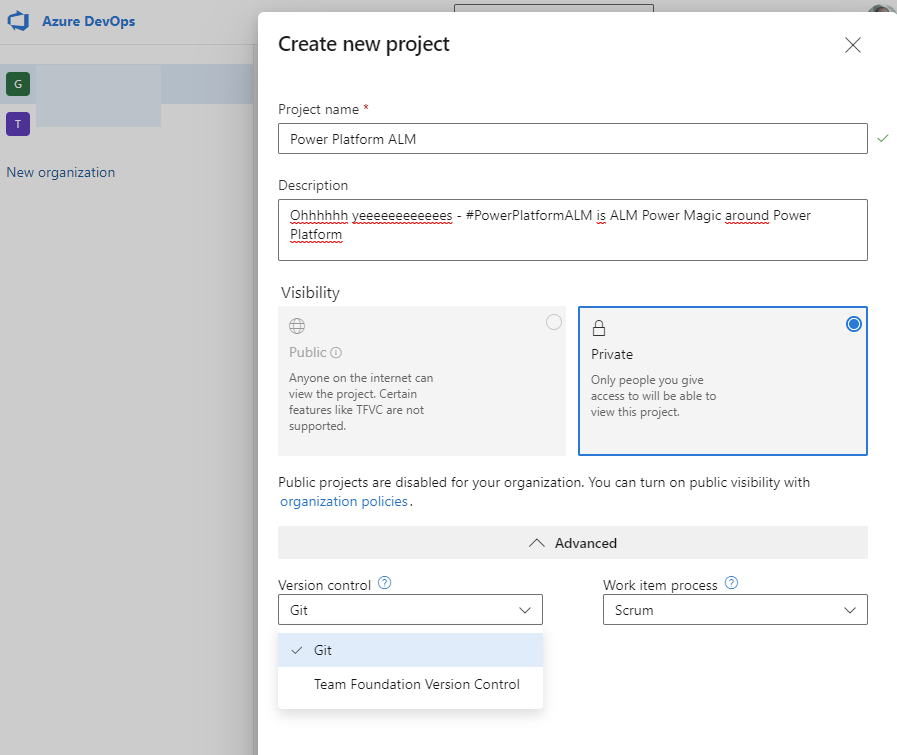The width and height of the screenshot is (897, 755).
Task: Close the Create new project dialog
Action: [x=852, y=44]
